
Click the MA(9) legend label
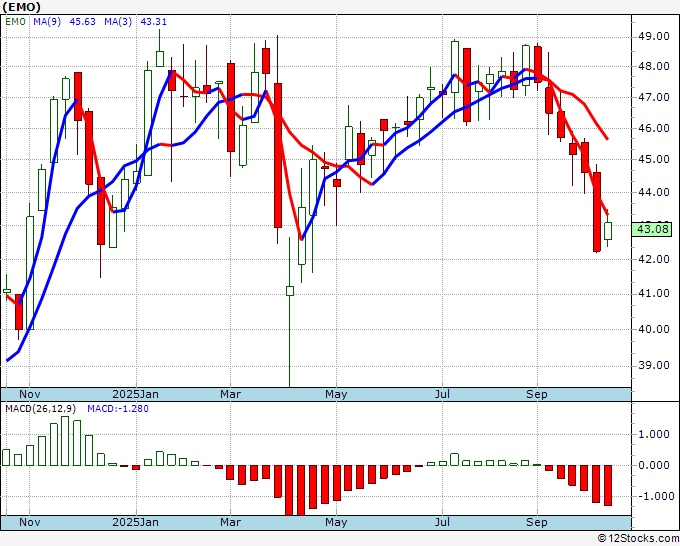47,21
